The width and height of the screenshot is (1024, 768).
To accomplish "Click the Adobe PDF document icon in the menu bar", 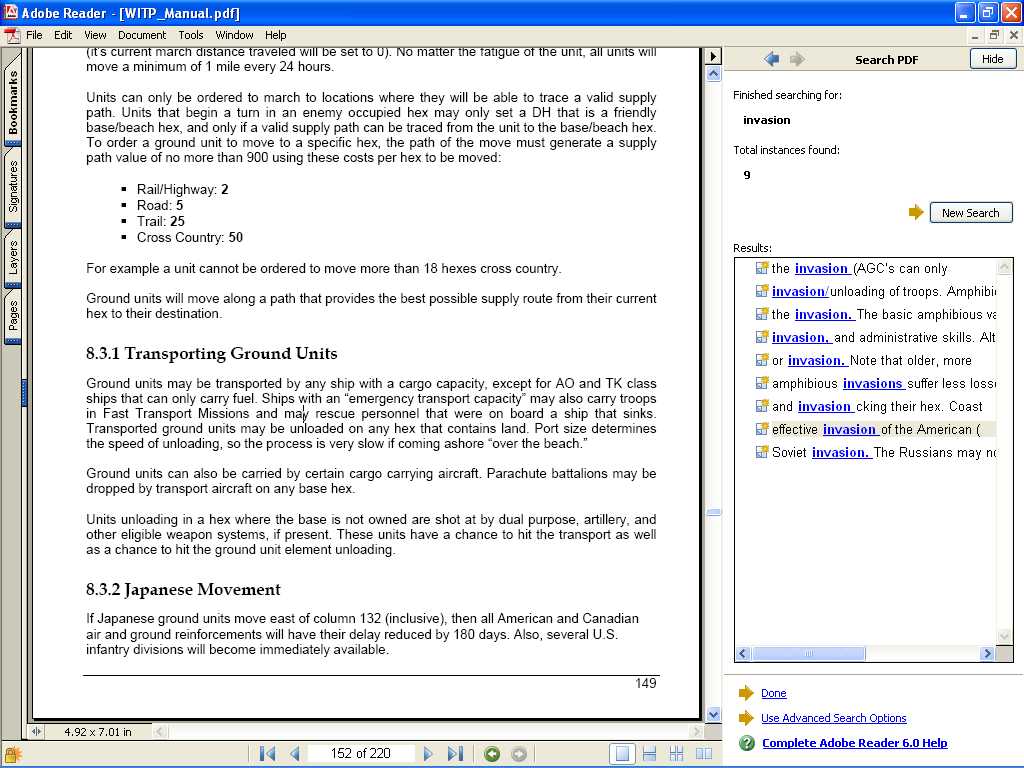I will click(12, 35).
